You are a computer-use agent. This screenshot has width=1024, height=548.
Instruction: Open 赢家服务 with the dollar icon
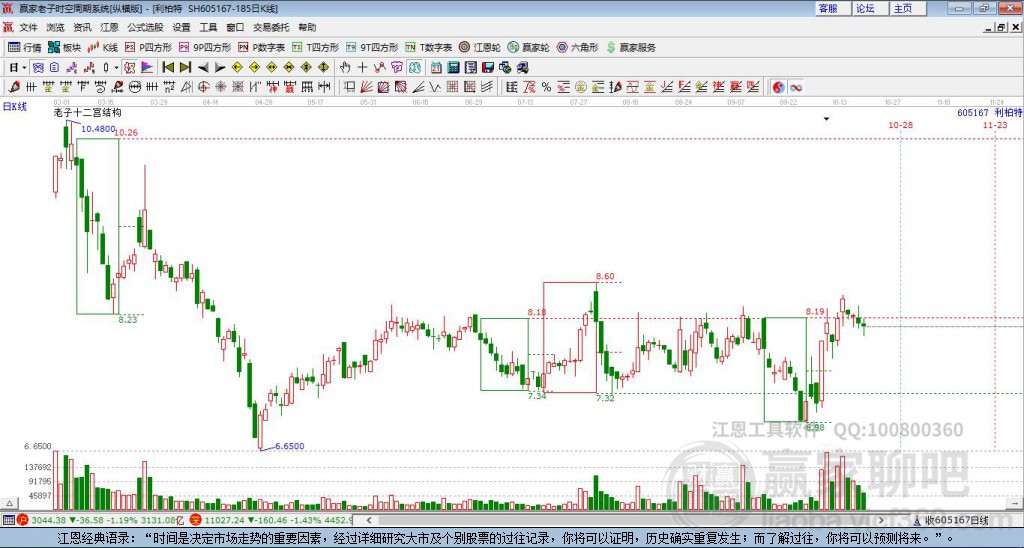pyautogui.click(x=631, y=47)
